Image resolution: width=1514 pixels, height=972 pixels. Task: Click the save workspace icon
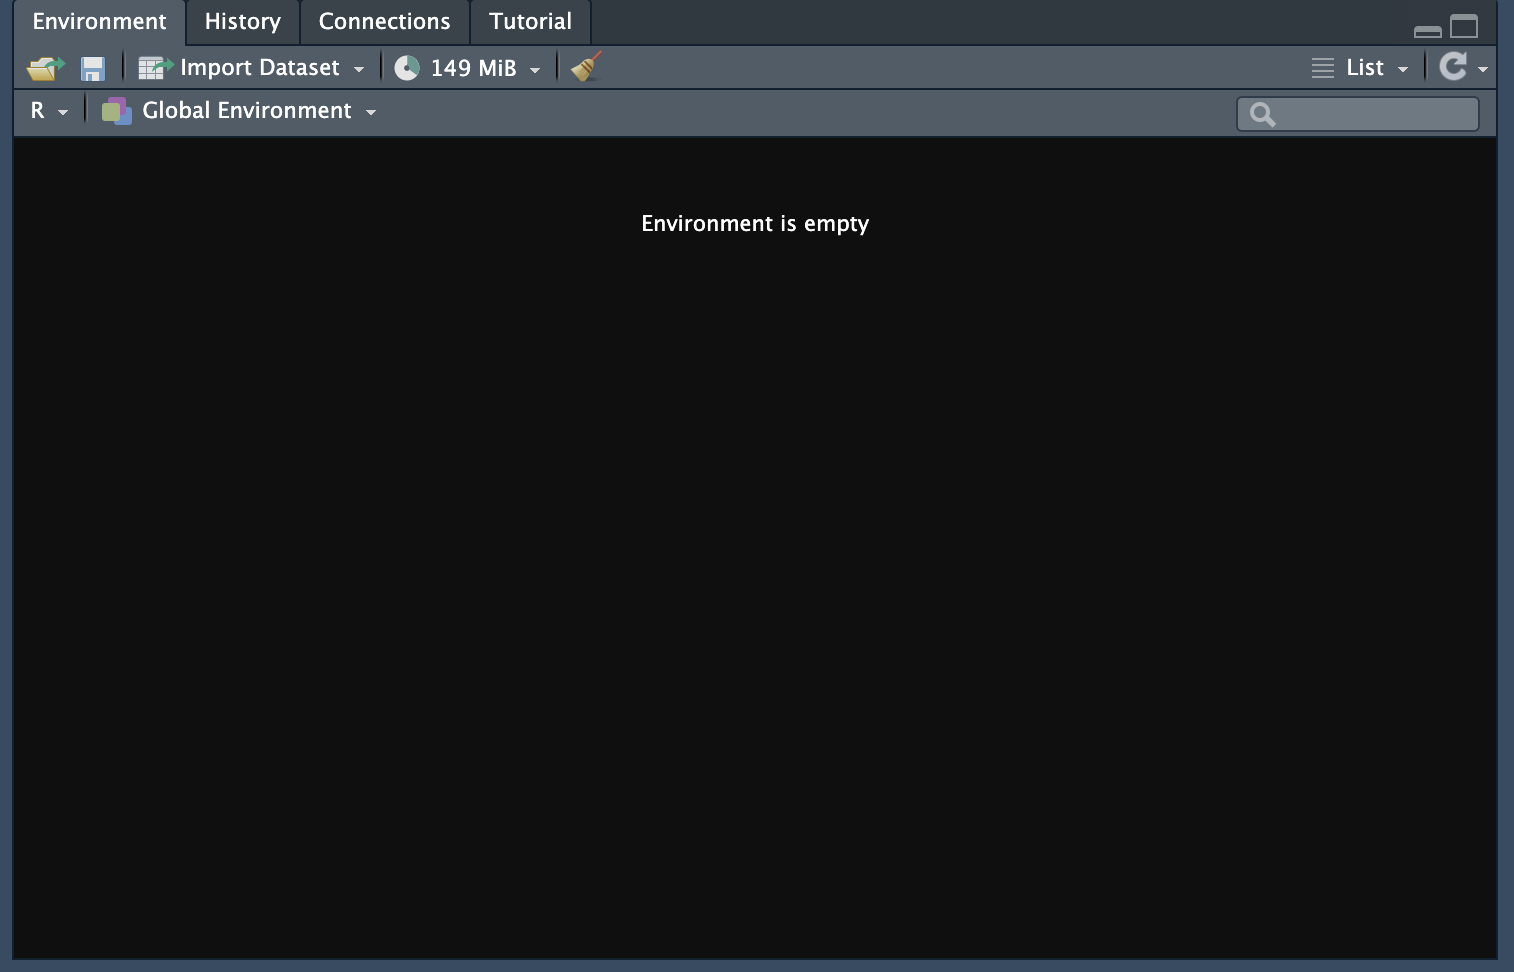tap(92, 67)
